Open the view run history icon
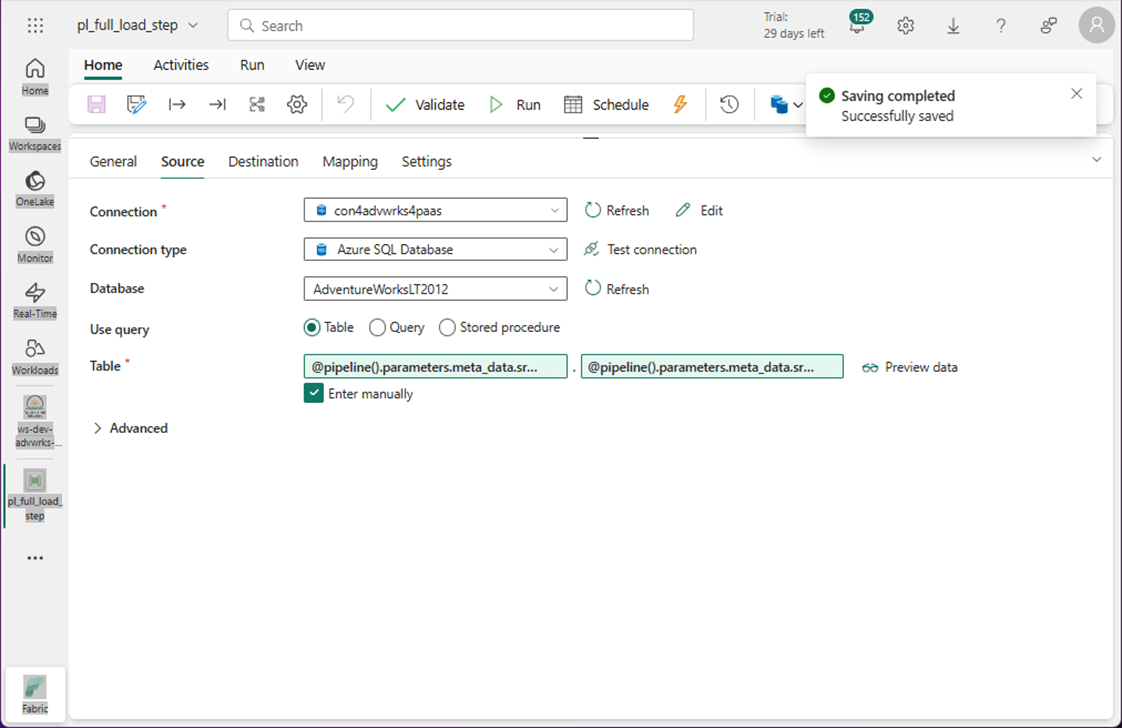The height and width of the screenshot is (728, 1122). [x=729, y=105]
